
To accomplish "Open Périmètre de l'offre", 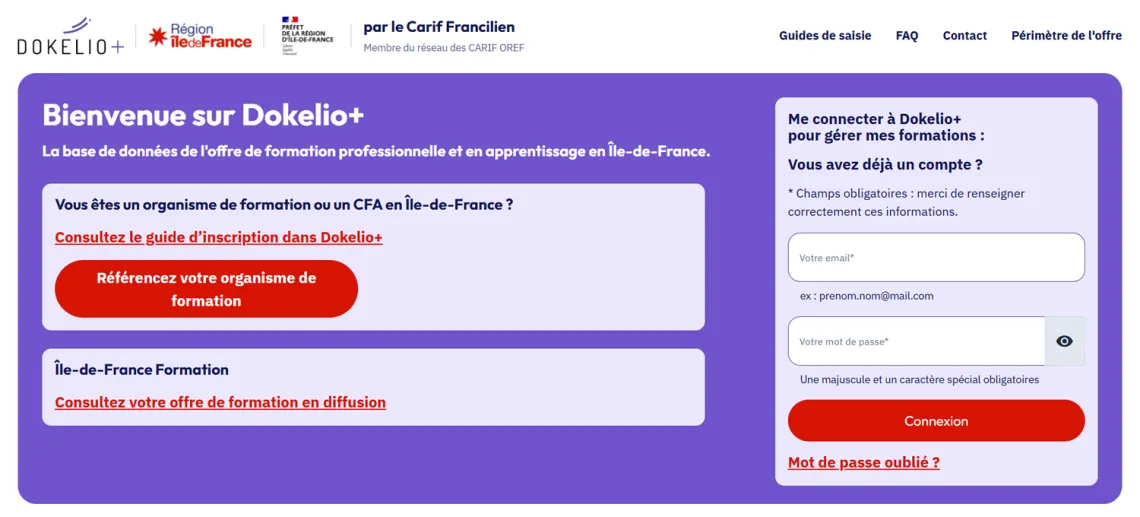I will (x=1066, y=36).
